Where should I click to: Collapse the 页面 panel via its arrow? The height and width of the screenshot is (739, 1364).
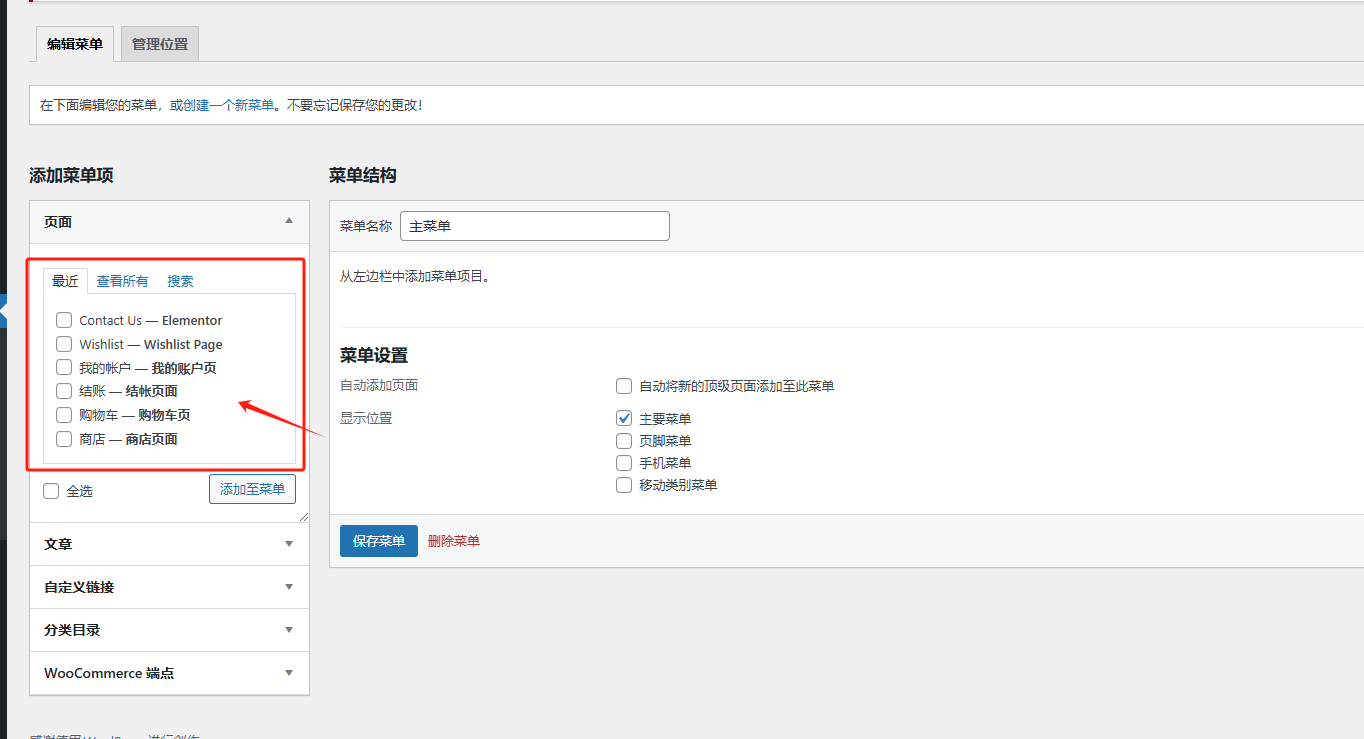point(288,220)
